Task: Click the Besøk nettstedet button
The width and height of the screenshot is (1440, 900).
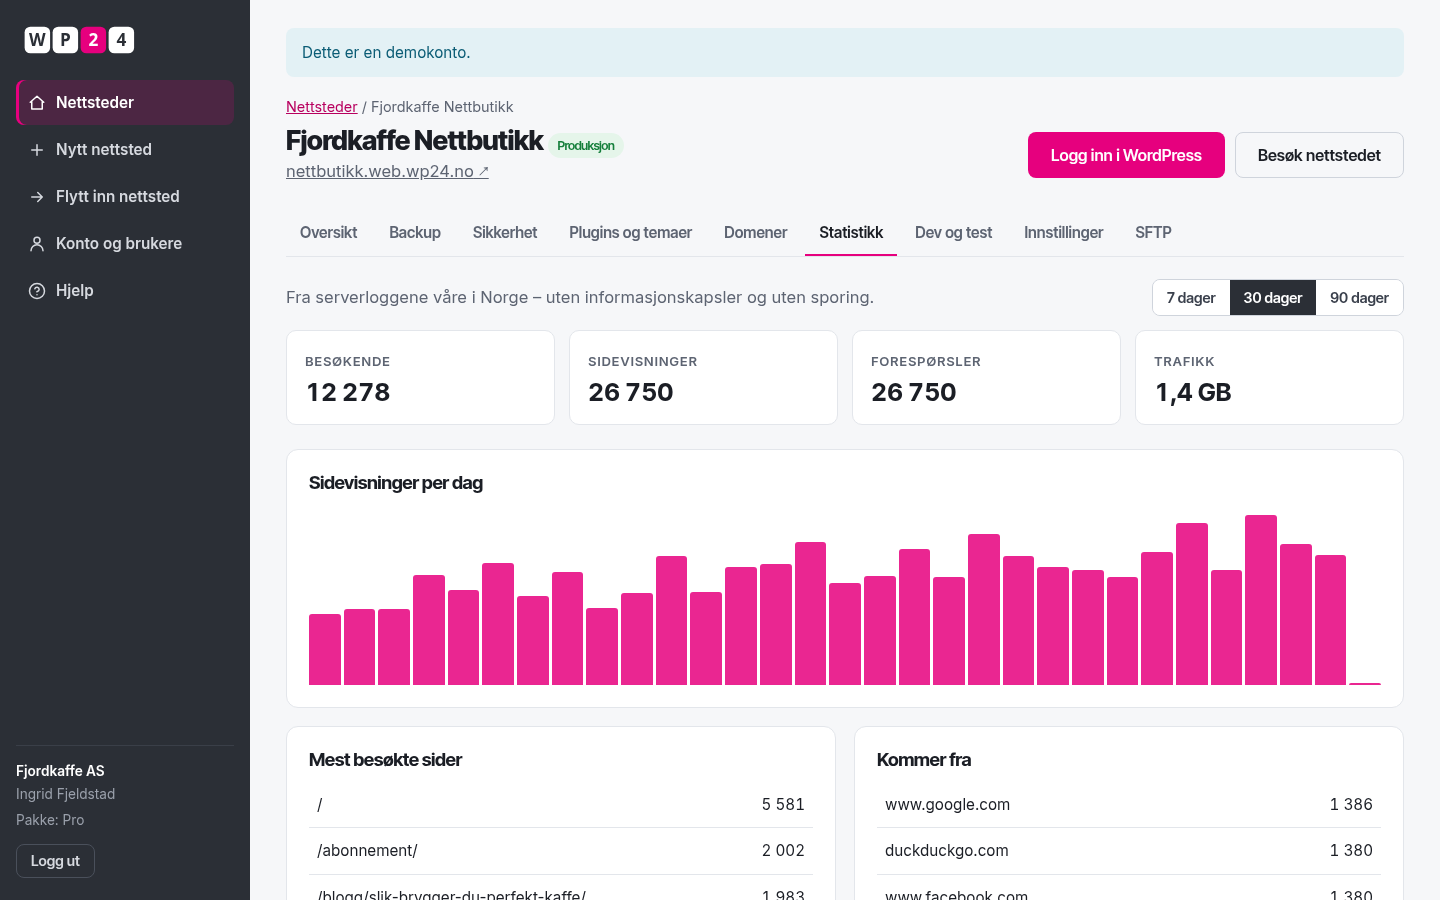Action: tap(1319, 155)
